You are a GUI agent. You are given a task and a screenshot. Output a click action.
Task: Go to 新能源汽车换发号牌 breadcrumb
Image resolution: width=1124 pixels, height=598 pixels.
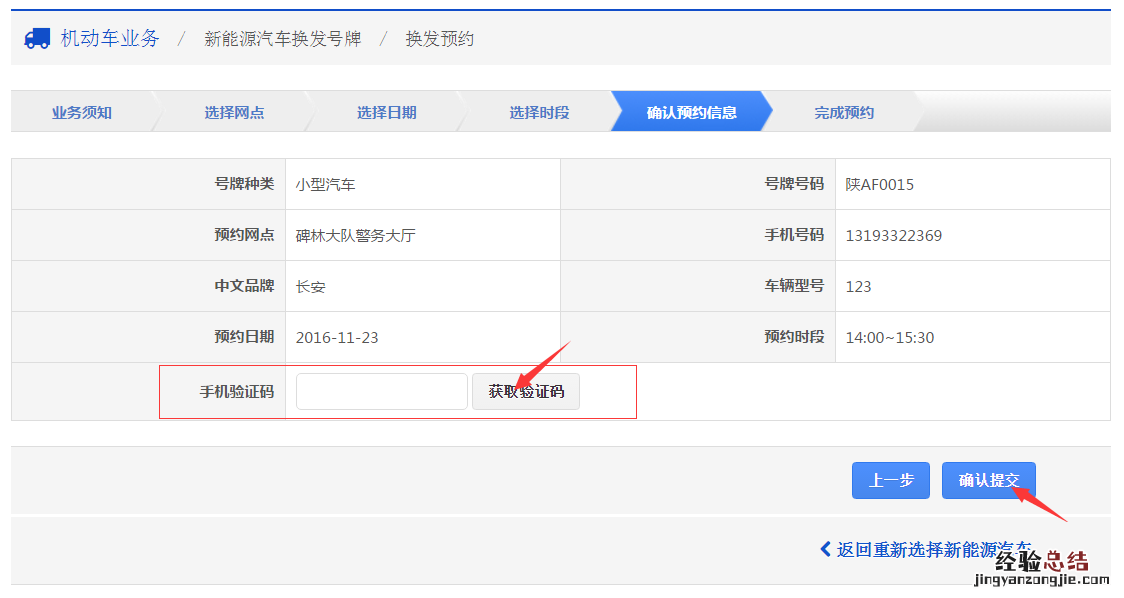(282, 39)
